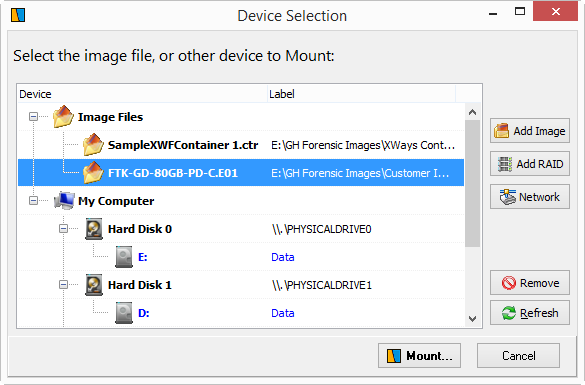The width and height of the screenshot is (585, 385).
Task: Sort by the Label column header
Action: coord(362,94)
